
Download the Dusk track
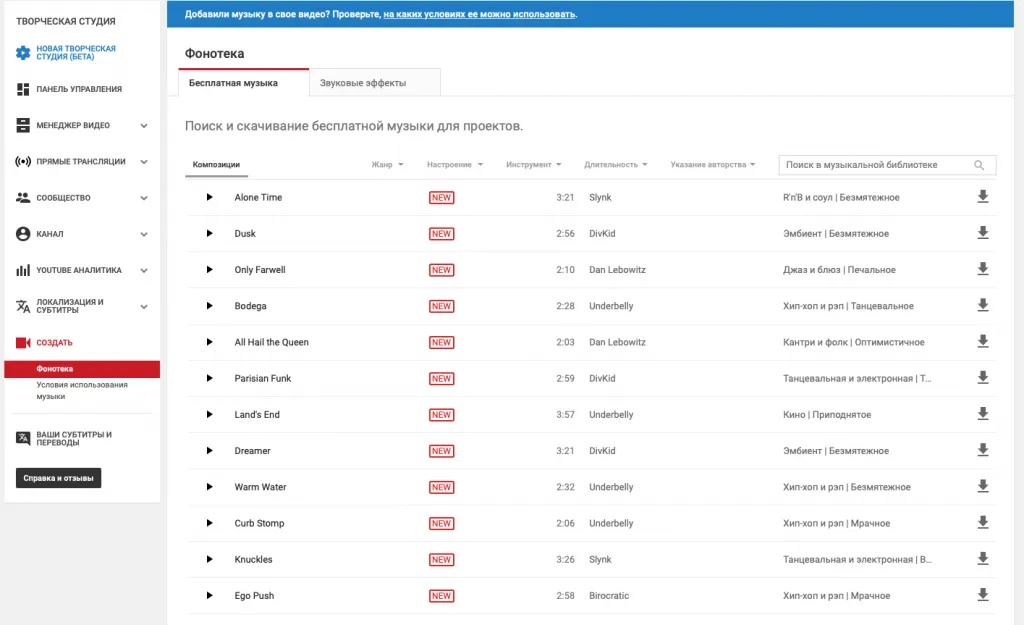point(982,233)
